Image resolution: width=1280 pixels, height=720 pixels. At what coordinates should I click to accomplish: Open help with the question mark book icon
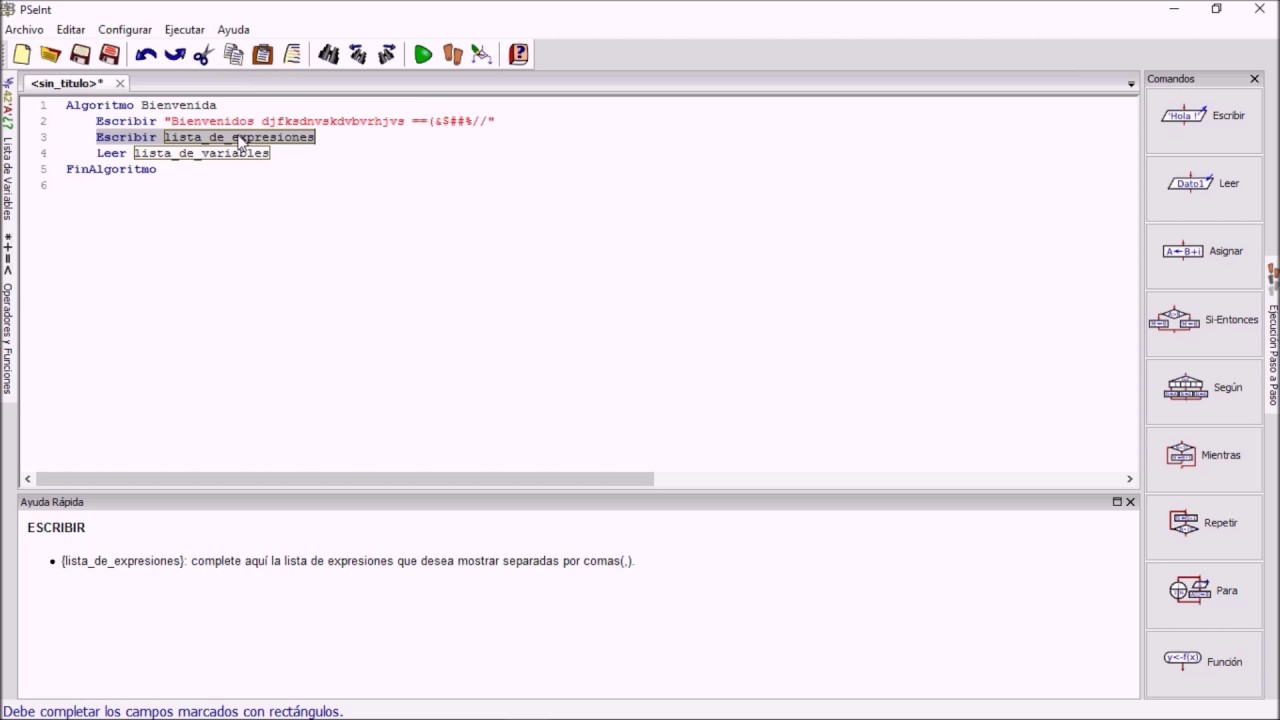[518, 55]
